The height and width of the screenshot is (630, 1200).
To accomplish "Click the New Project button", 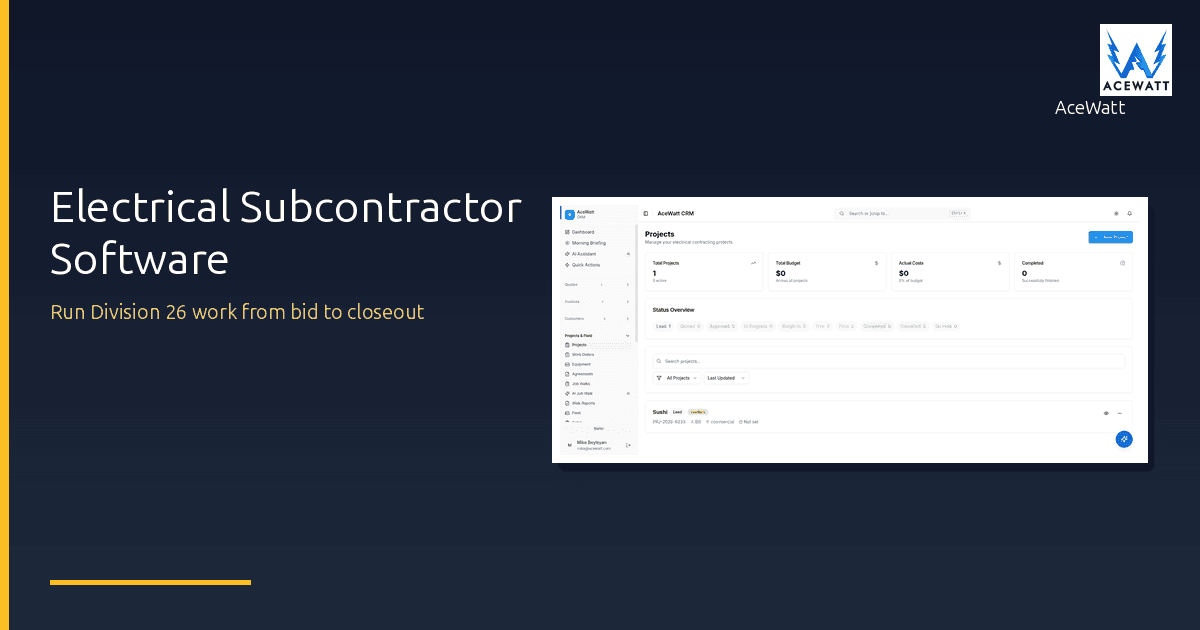I will coord(1110,237).
